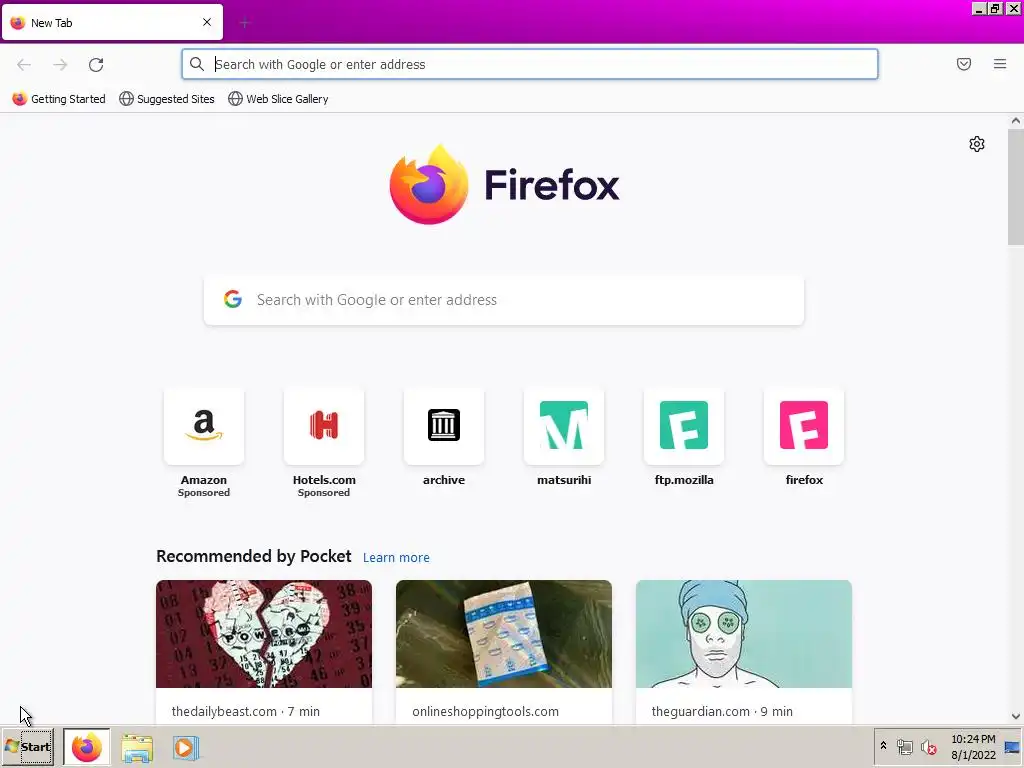Click scrollbar down arrow

[x=1016, y=716]
